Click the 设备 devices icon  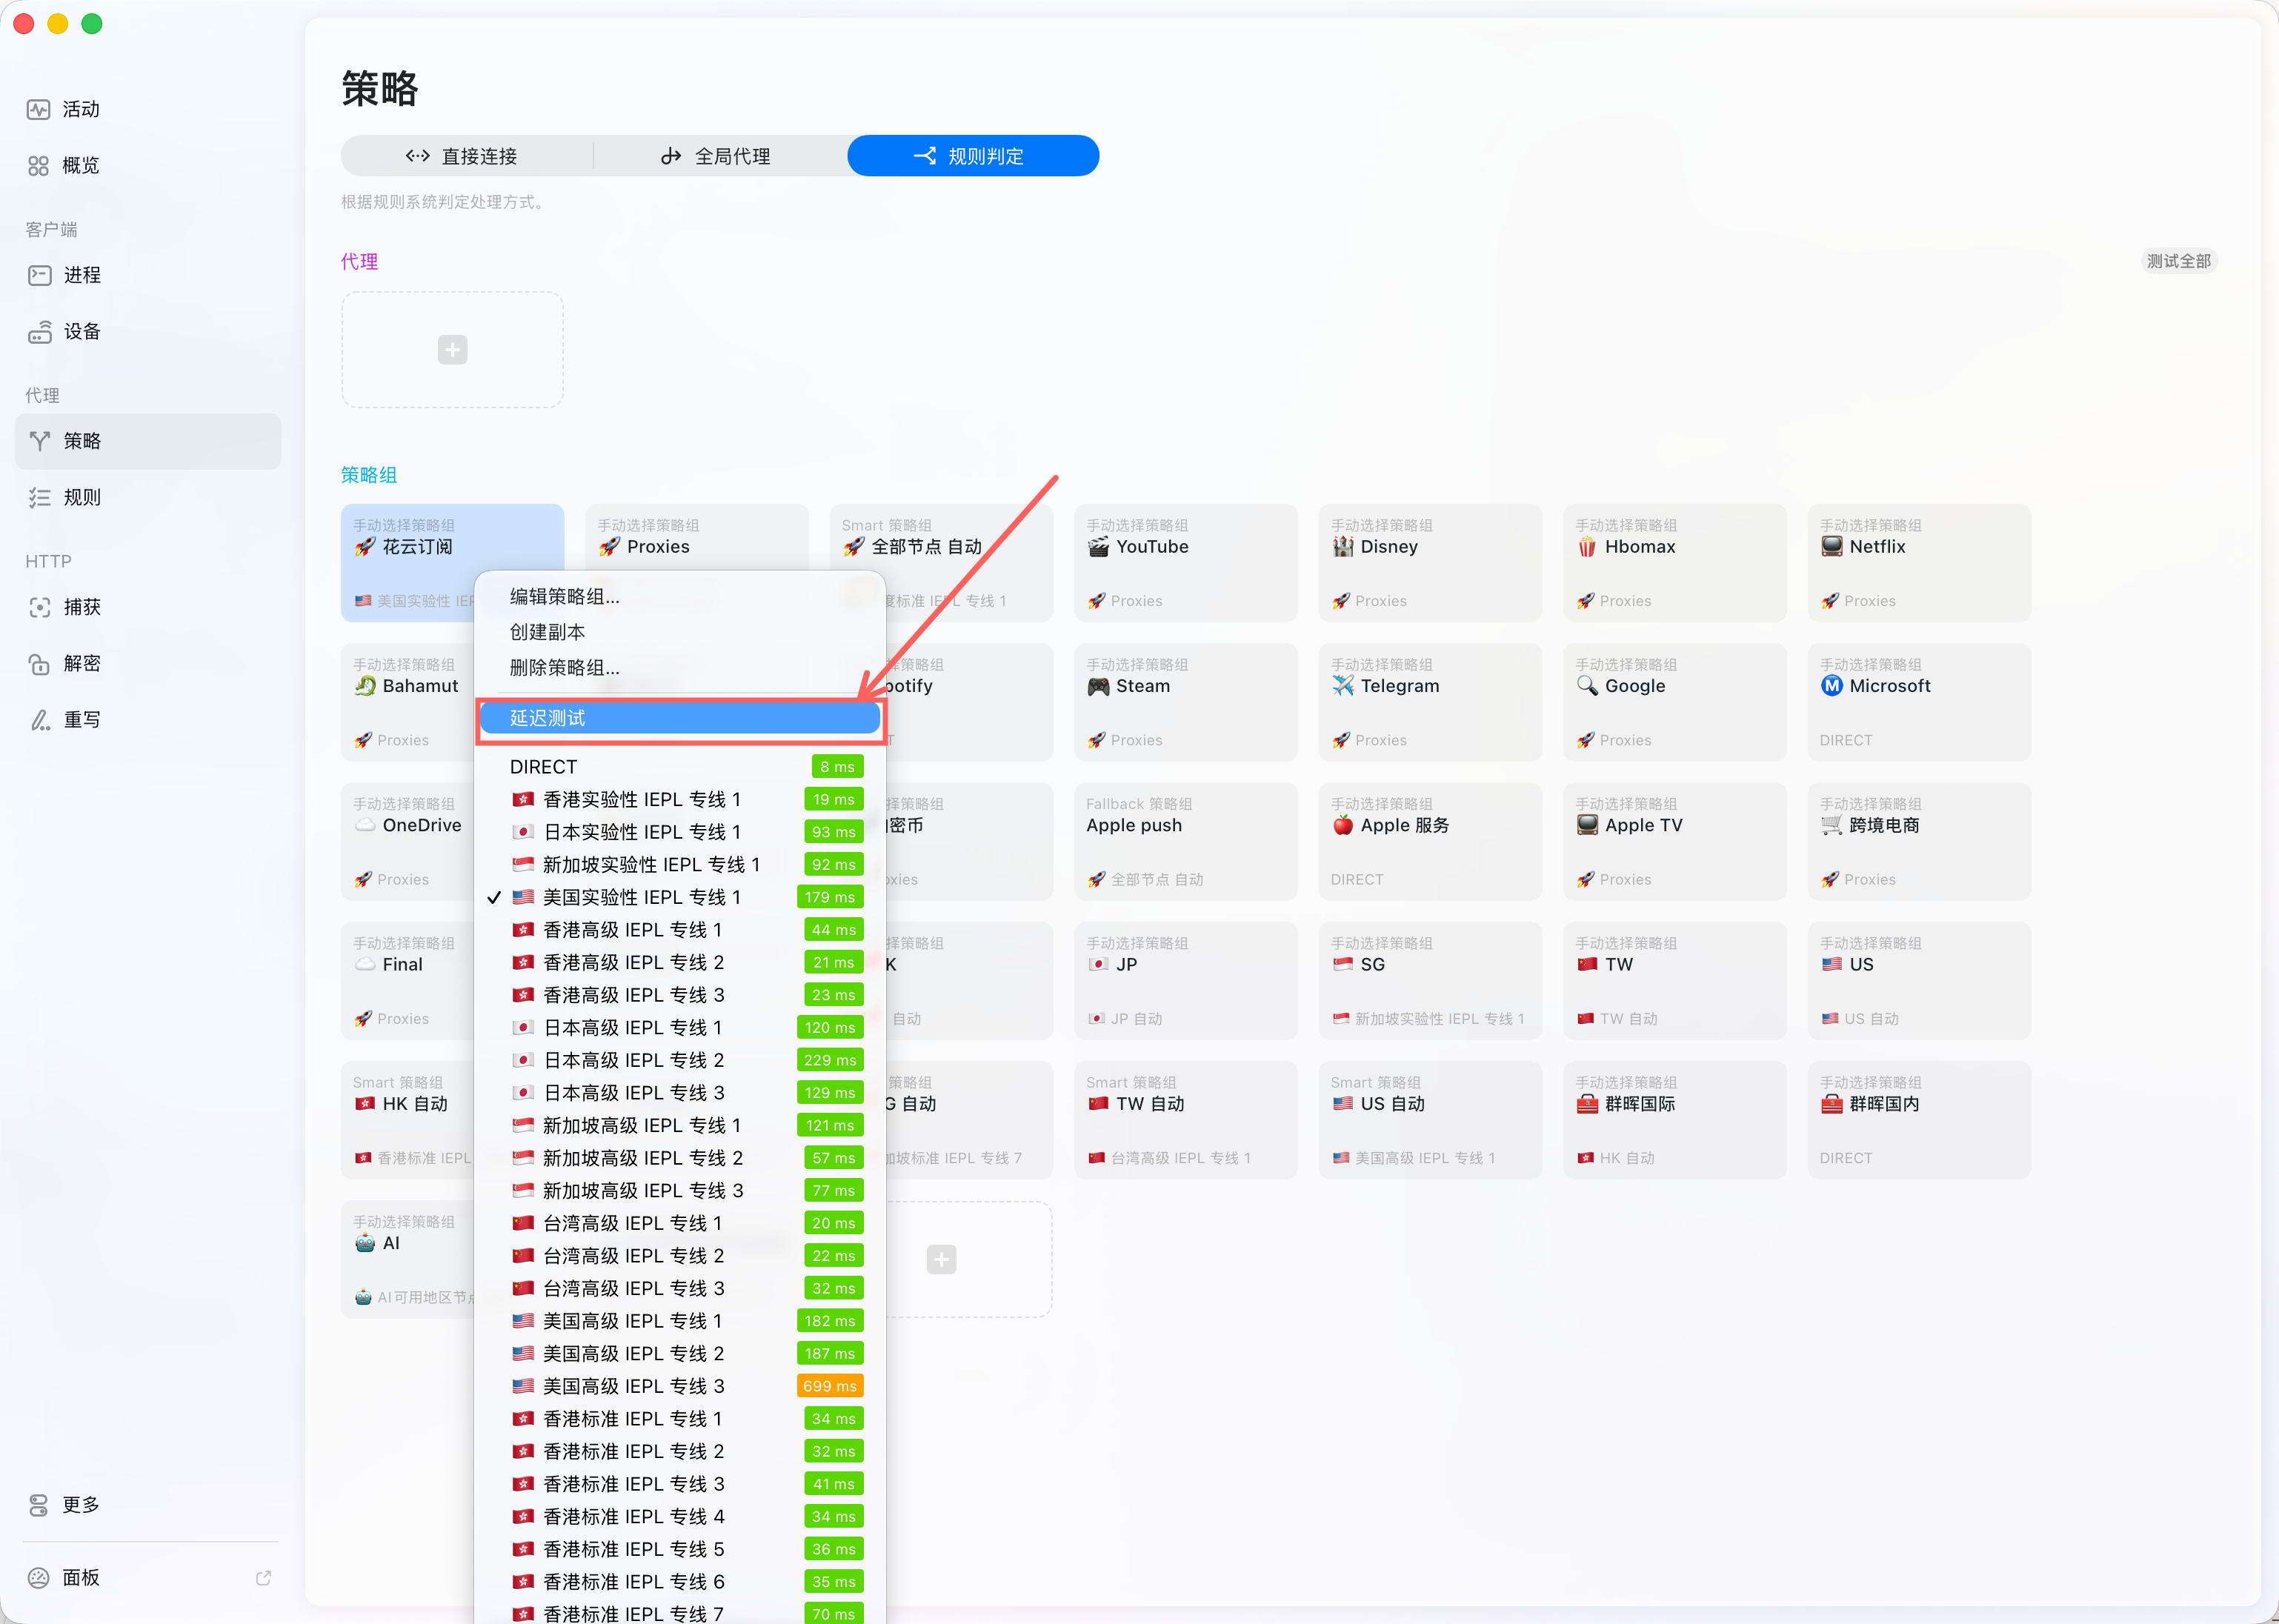pos(40,331)
